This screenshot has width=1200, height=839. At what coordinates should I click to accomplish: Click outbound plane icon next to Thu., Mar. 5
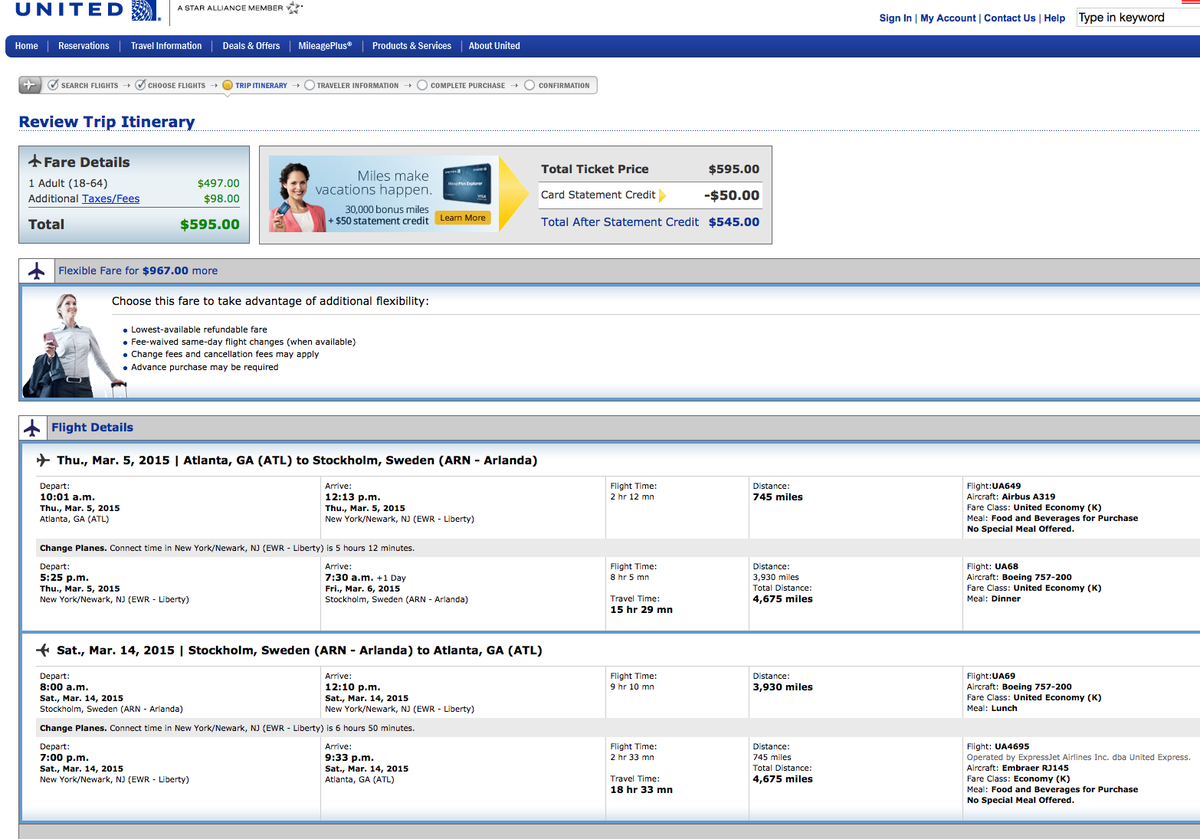tap(43, 460)
